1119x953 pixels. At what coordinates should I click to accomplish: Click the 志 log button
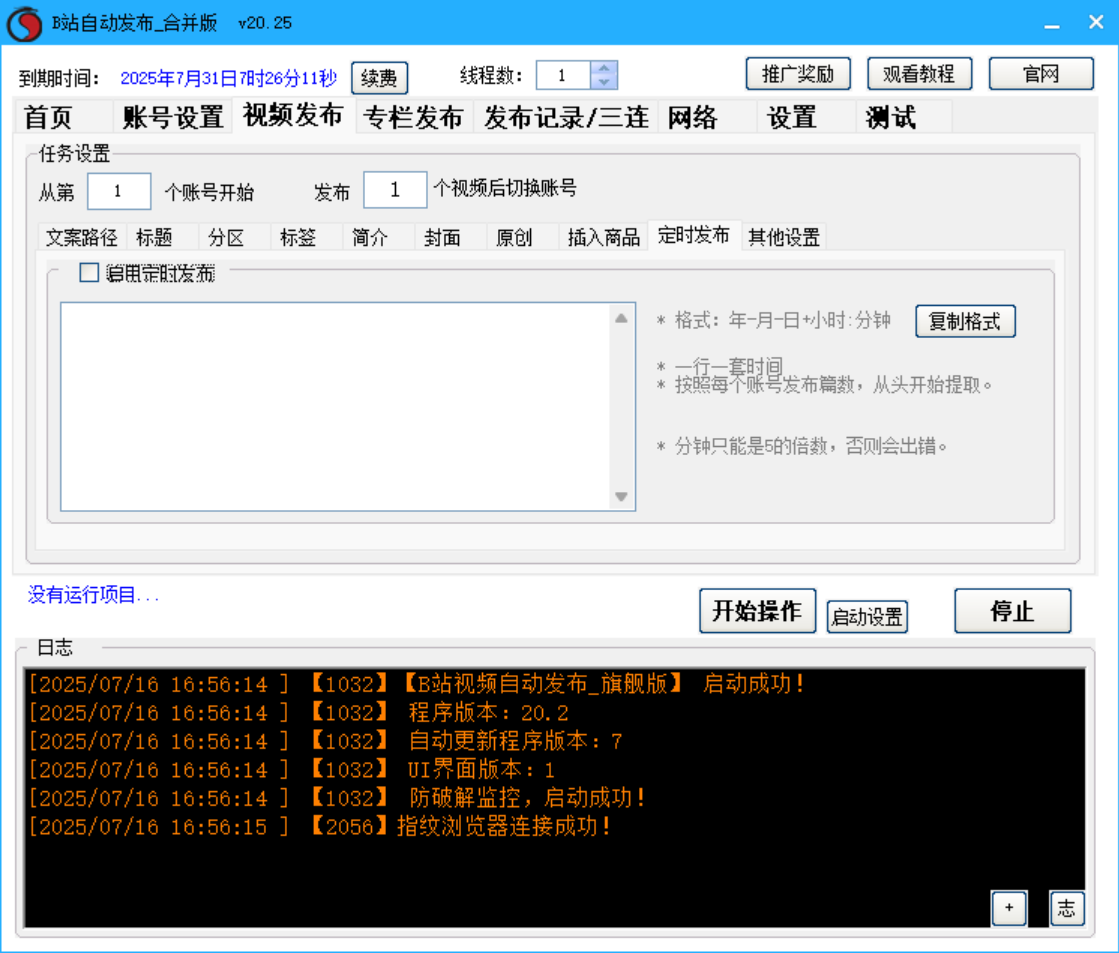1066,907
